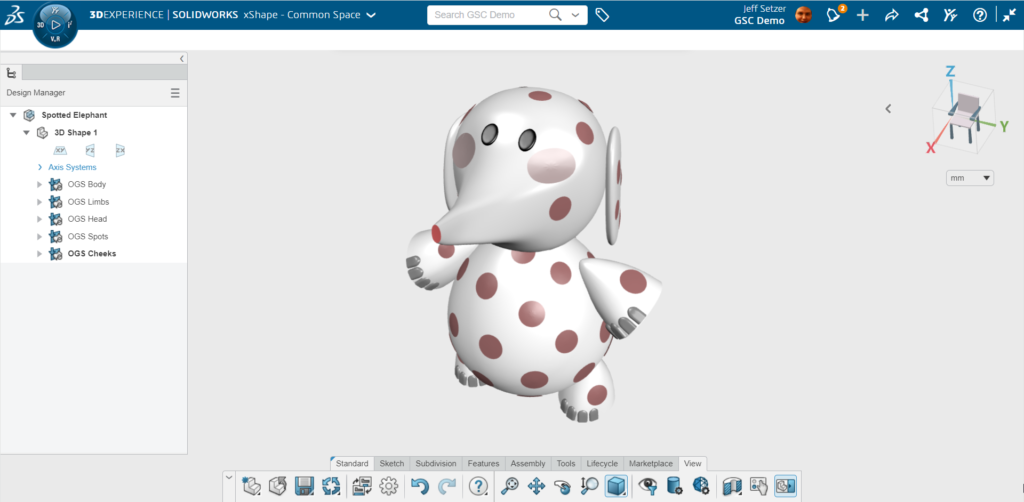Image resolution: width=1024 pixels, height=502 pixels.
Task: Expand the OGS Body tree node
Action: click(x=40, y=184)
